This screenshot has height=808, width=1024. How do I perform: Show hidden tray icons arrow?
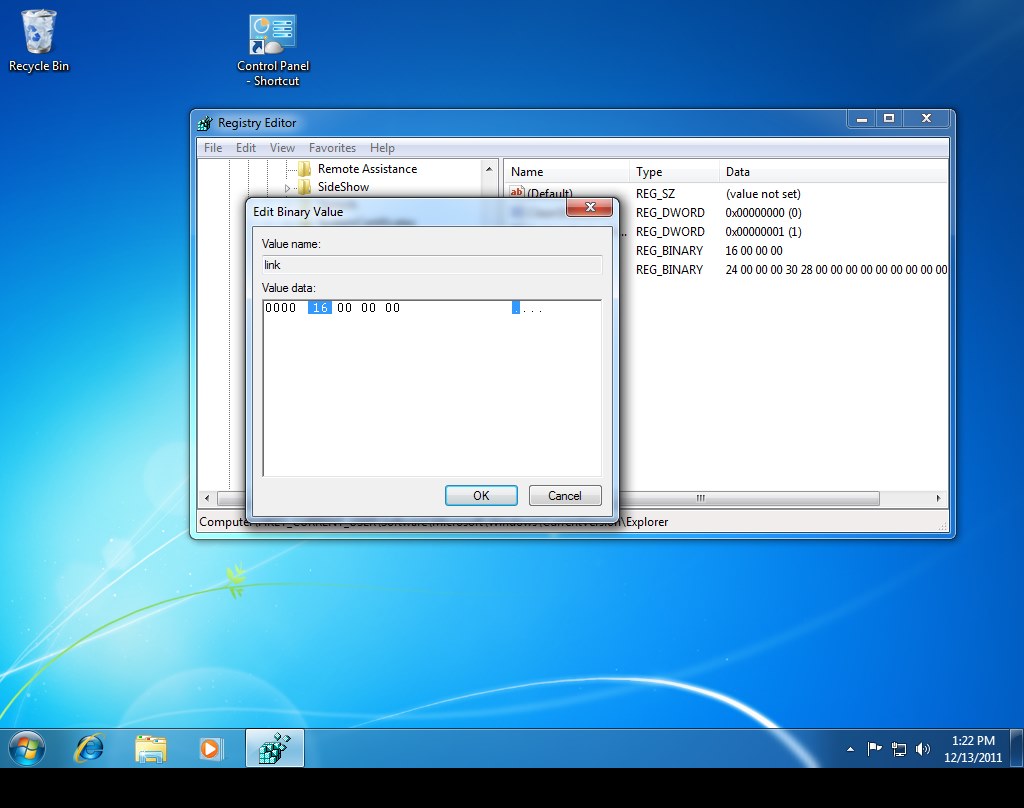[x=850, y=749]
